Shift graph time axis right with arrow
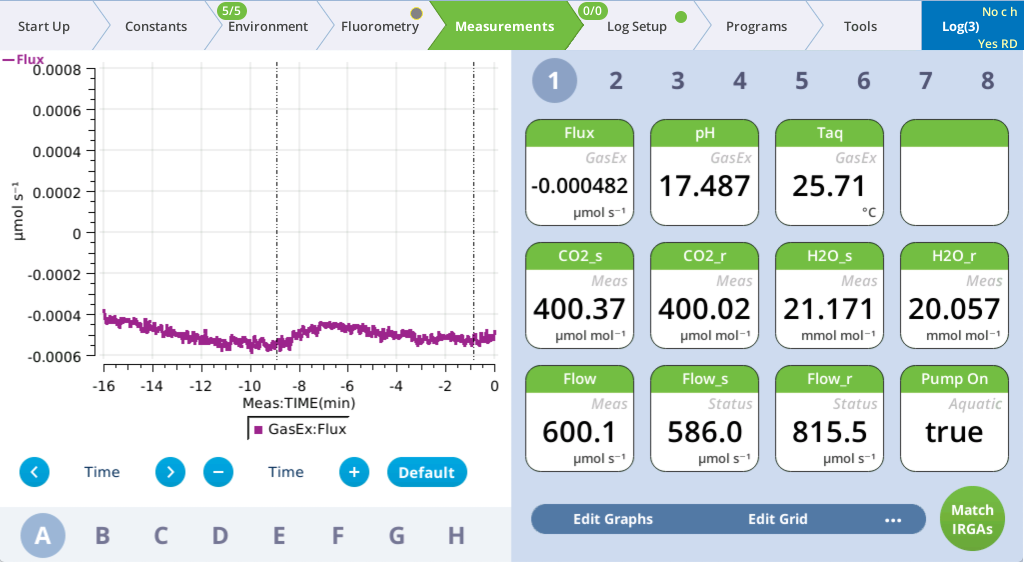The height and width of the screenshot is (562, 1024). [x=170, y=472]
